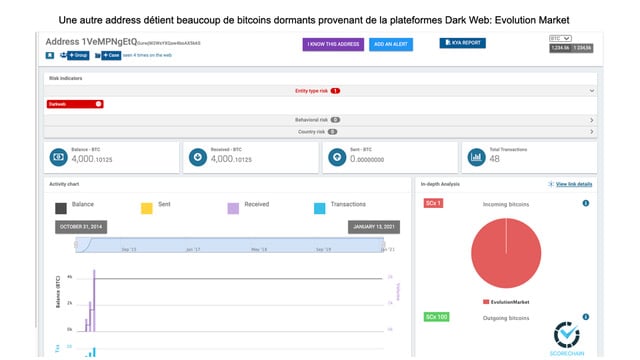Click the OCTOBER 31, 2014 start date

[81, 227]
